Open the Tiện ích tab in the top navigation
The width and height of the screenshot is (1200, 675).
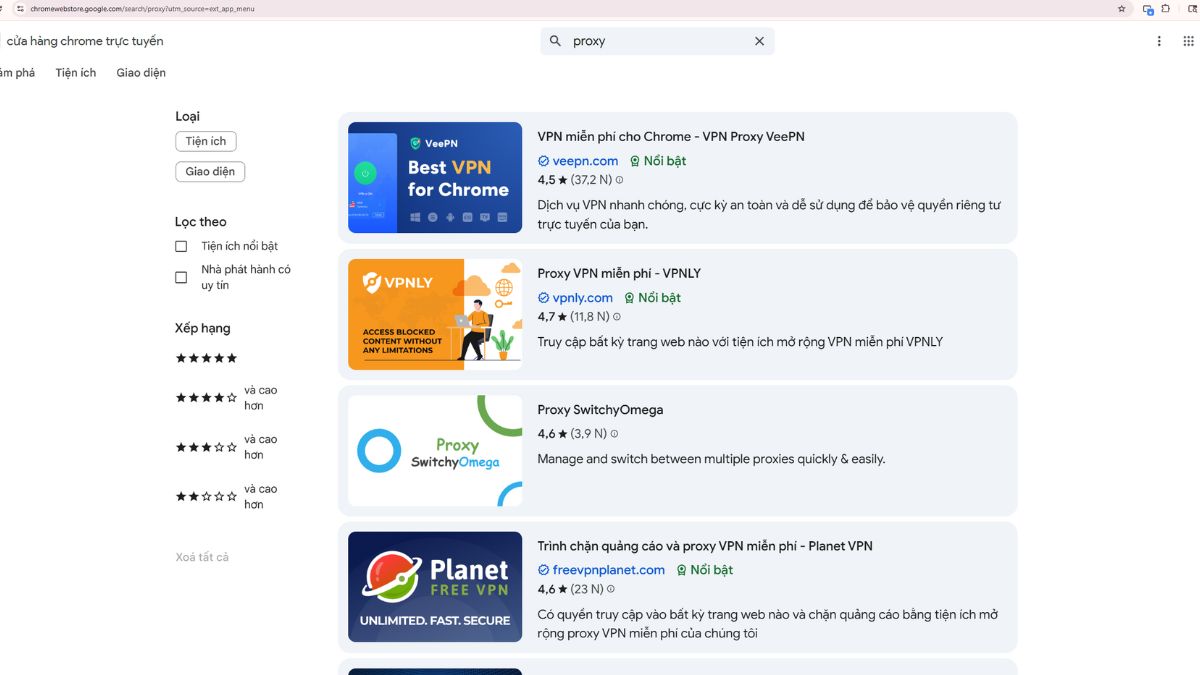click(x=76, y=73)
